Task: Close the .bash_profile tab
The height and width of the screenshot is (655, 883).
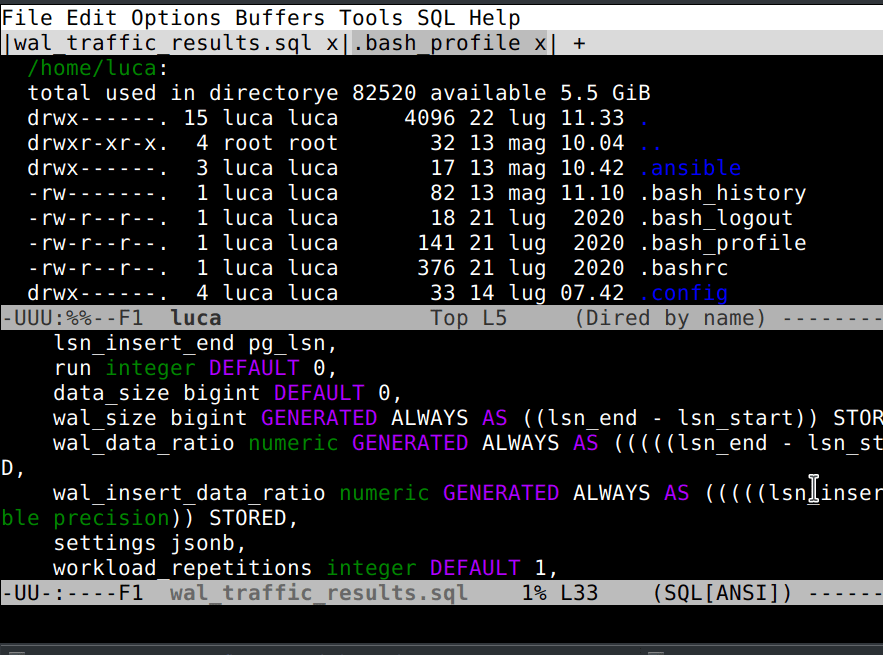Action: point(537,43)
